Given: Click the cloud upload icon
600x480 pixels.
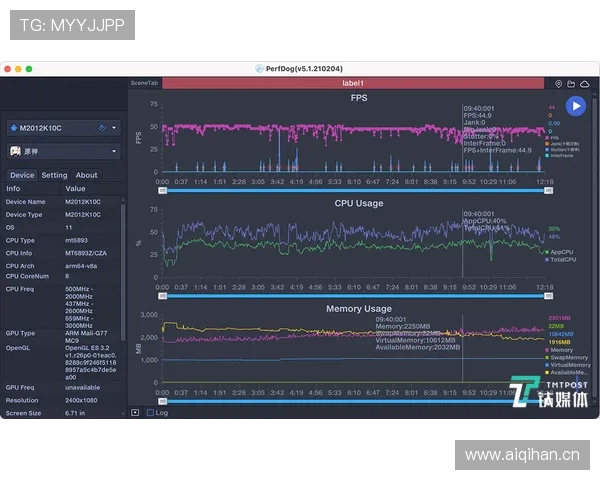Looking at the screenshot, I should 583,84.
